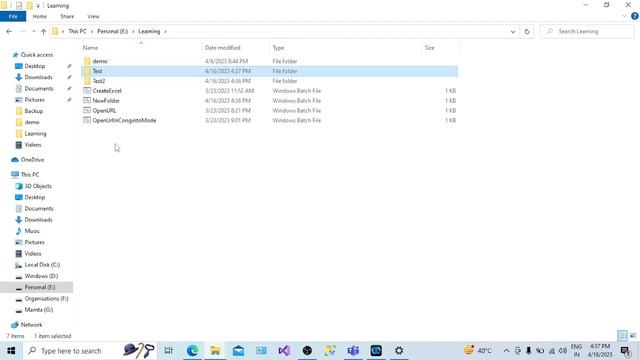Open Organisations (F:) drive
The height and width of the screenshot is (360, 640).
click(46, 299)
